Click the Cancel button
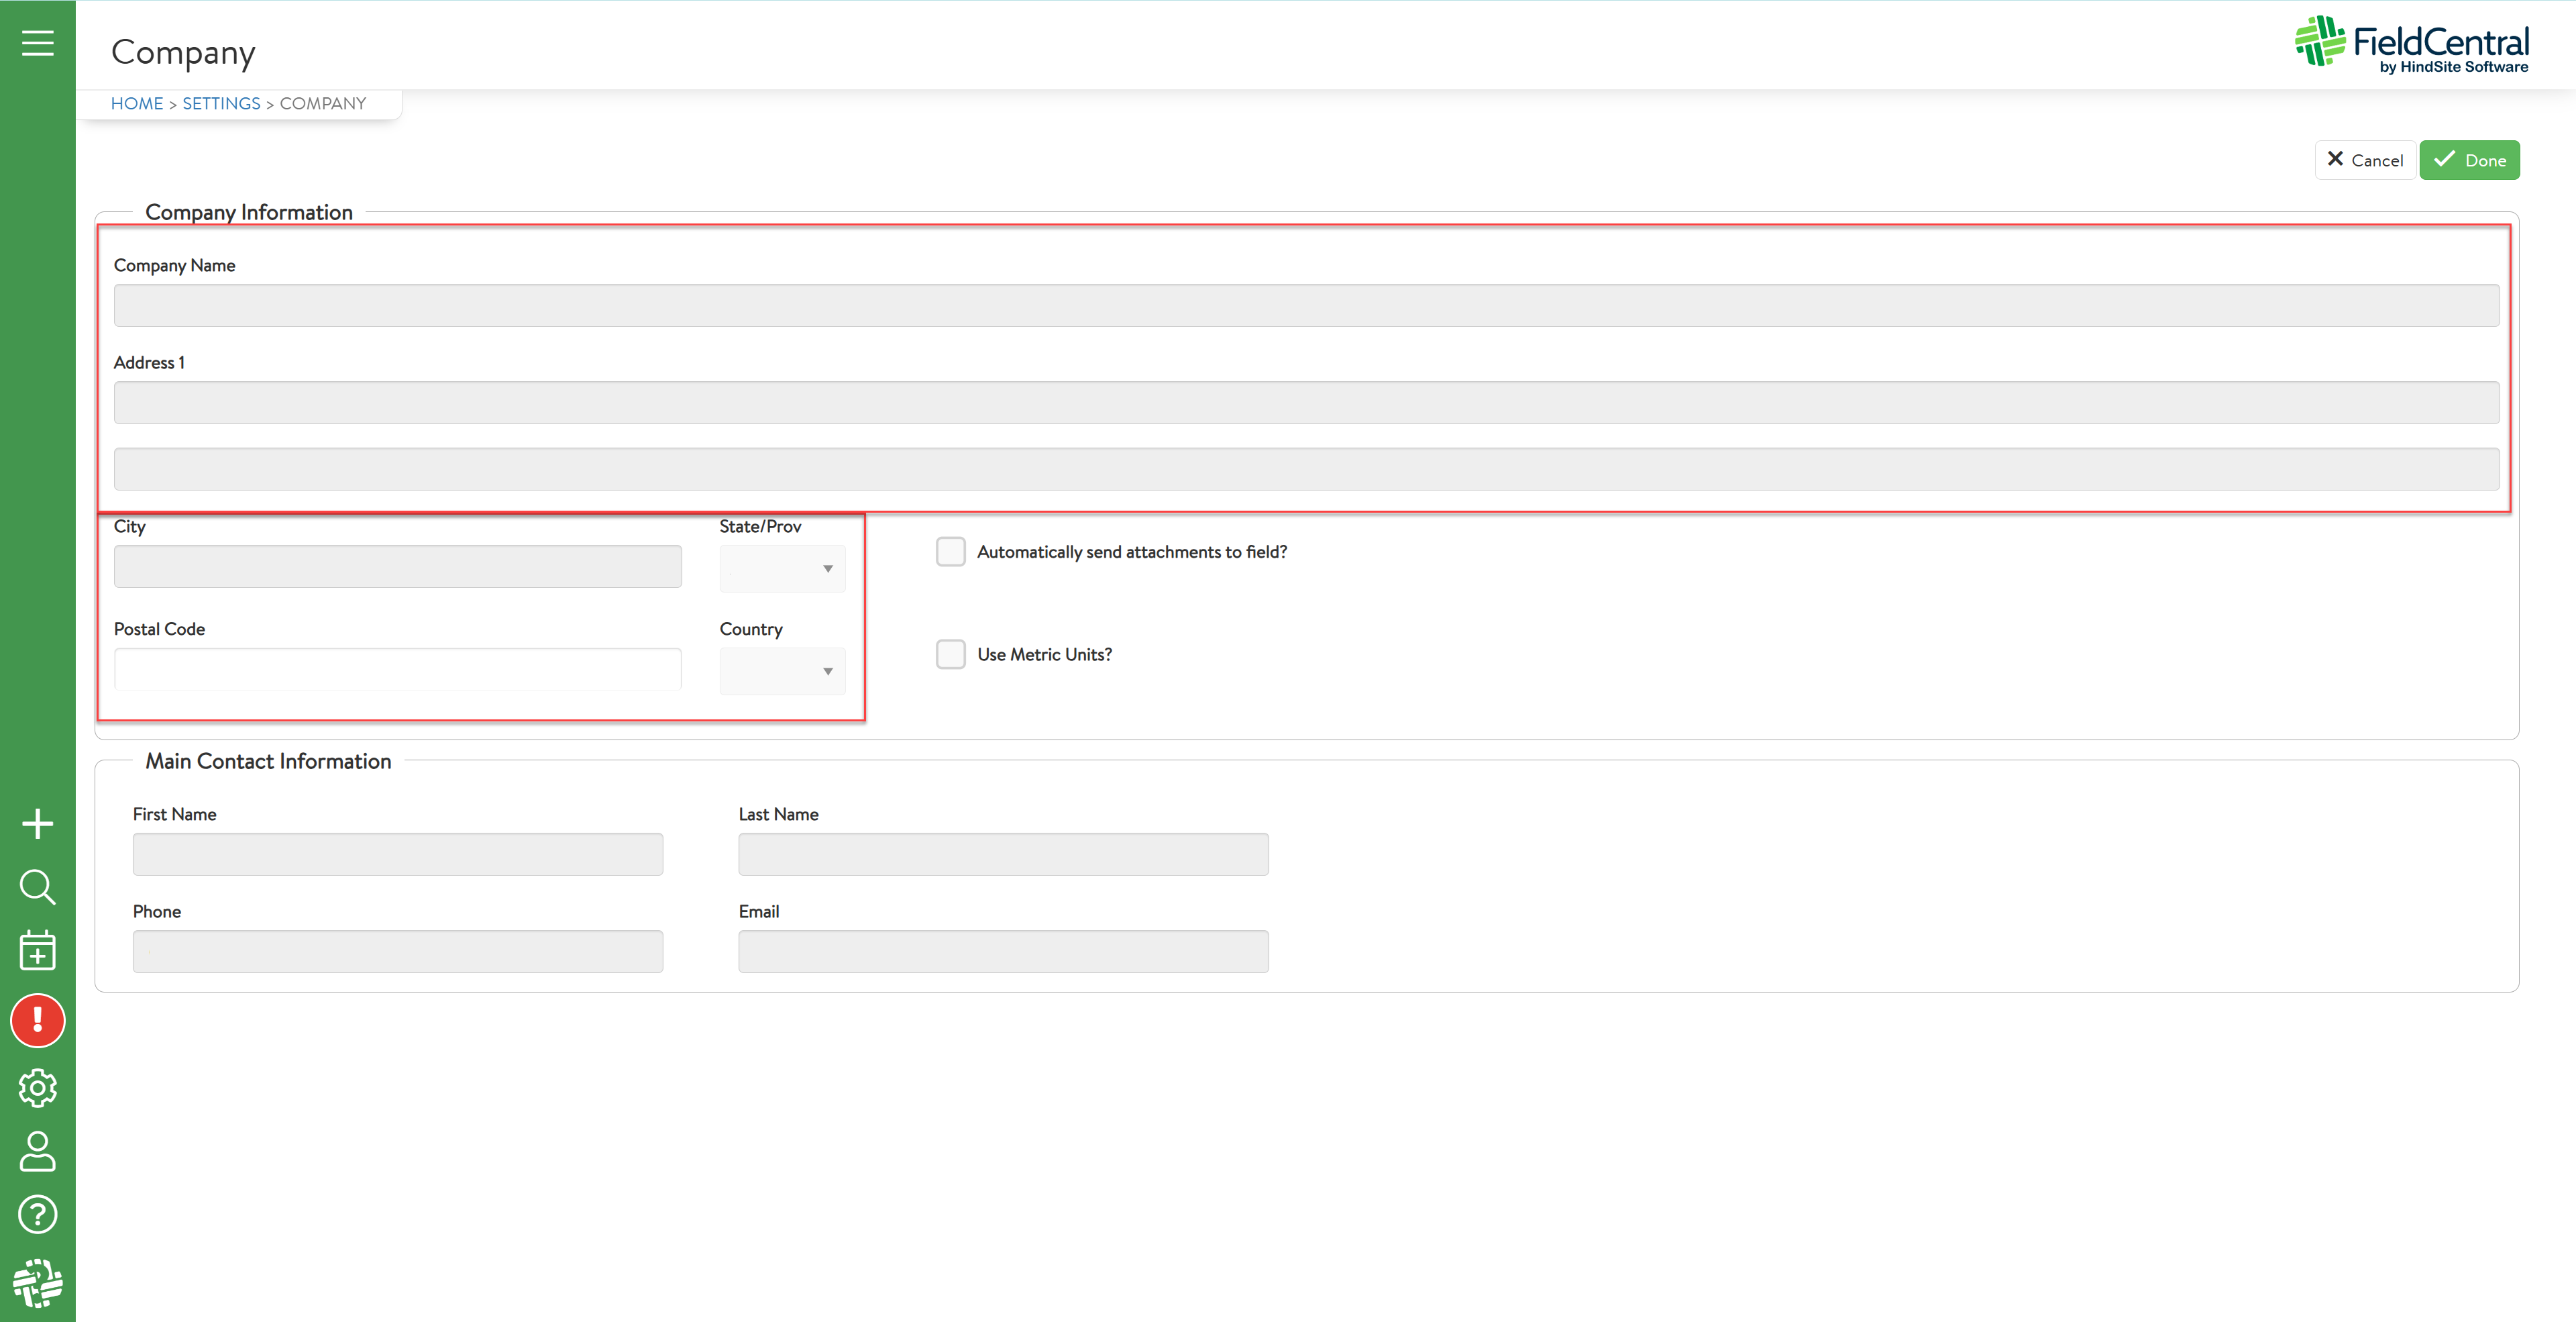 click(2365, 160)
